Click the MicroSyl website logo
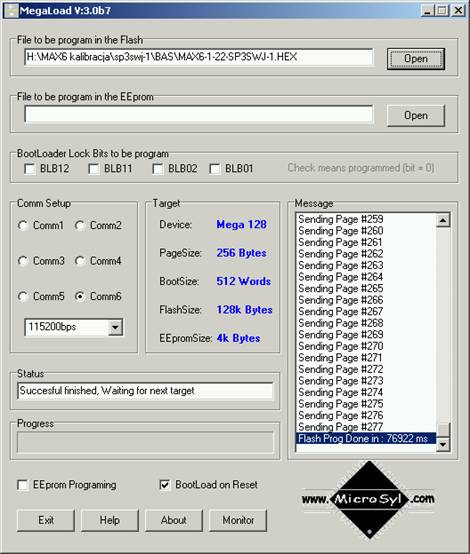 (368, 499)
